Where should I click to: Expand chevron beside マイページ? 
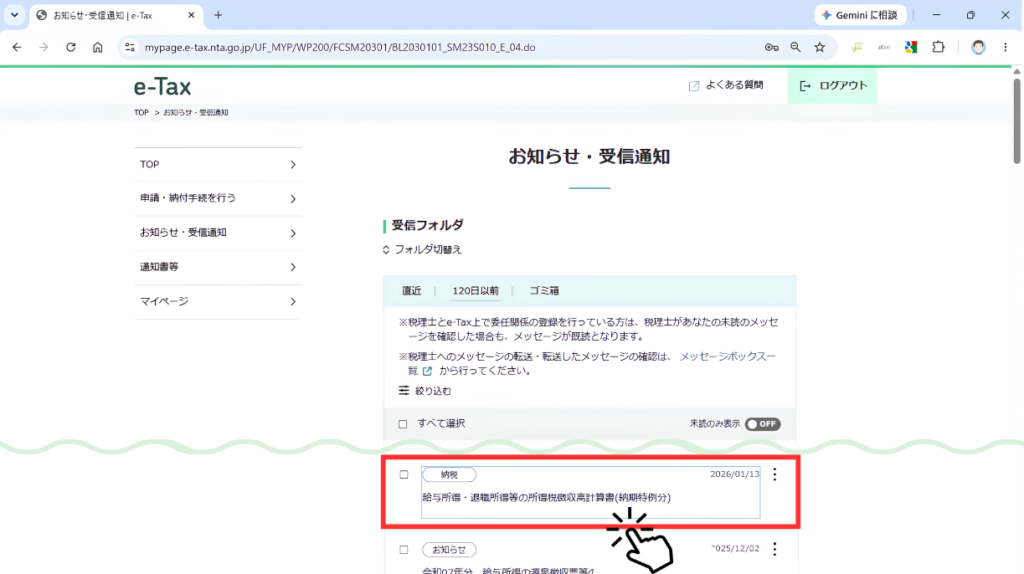click(x=293, y=302)
